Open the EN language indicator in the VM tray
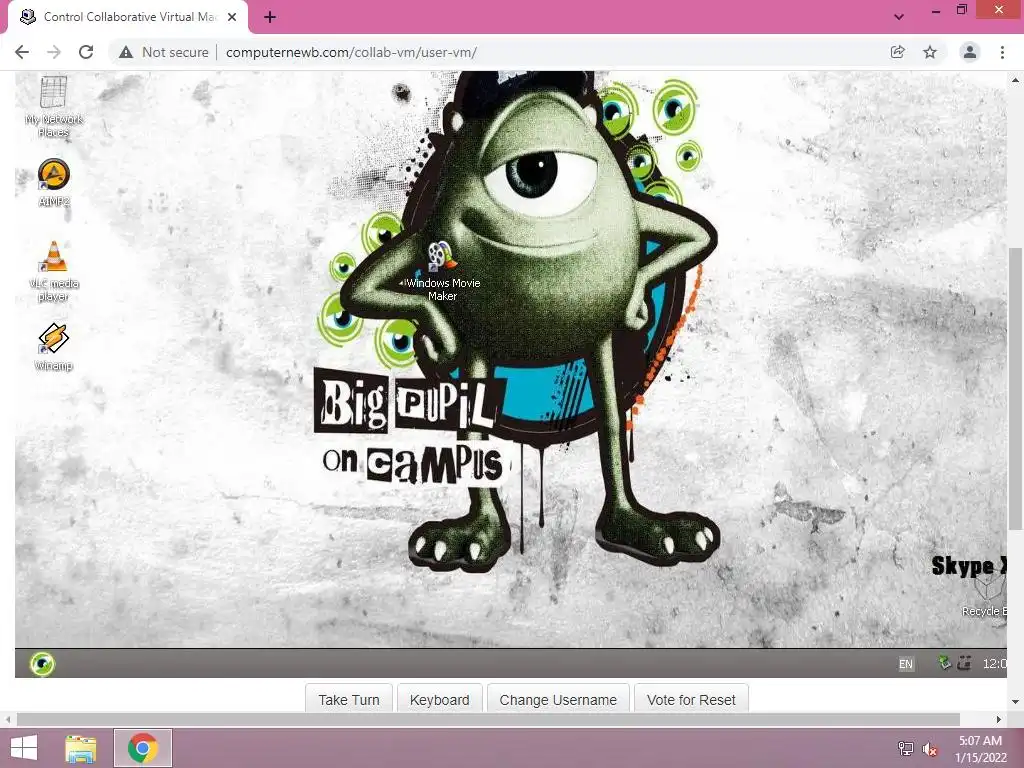Image resolution: width=1024 pixels, height=768 pixels. [x=906, y=664]
